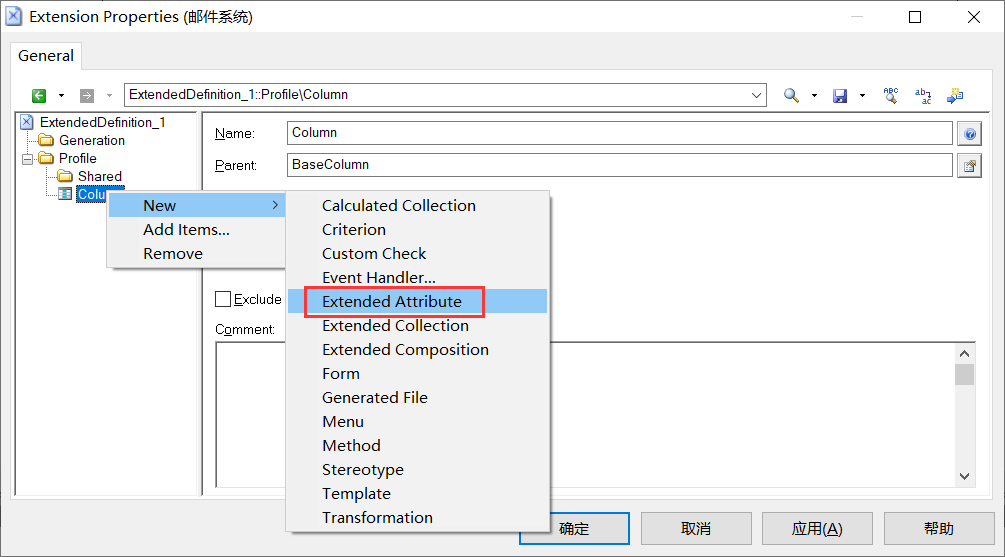Open the forward arrow history dropdown
This screenshot has height=557, width=1005.
pyautogui.click(x=110, y=96)
